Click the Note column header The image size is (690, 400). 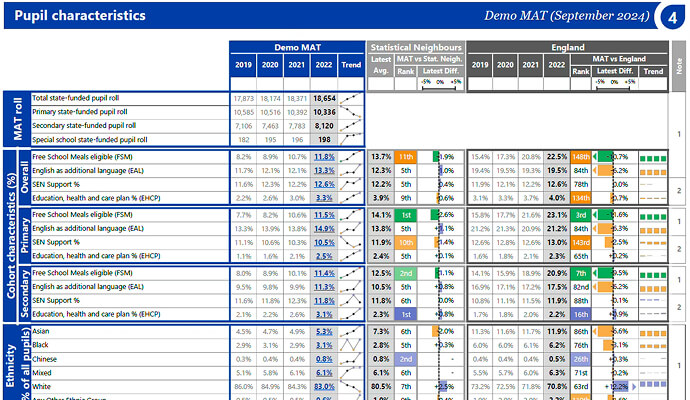[679, 65]
